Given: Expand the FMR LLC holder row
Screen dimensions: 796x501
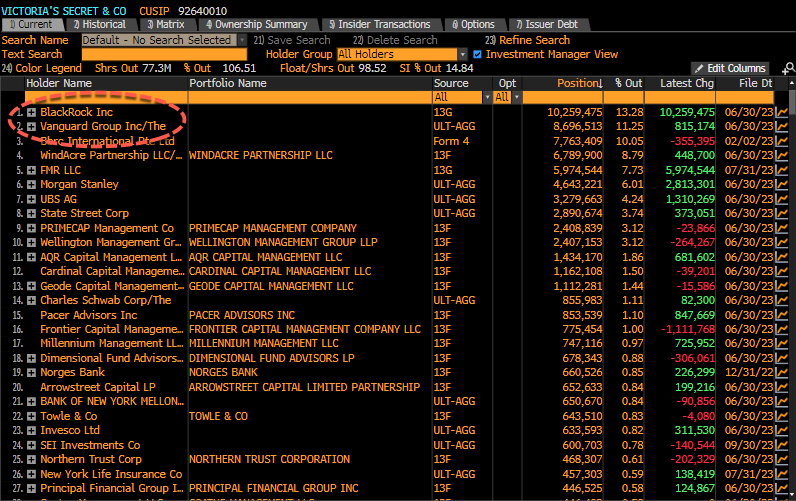Looking at the screenshot, I should pyautogui.click(x=31, y=170).
